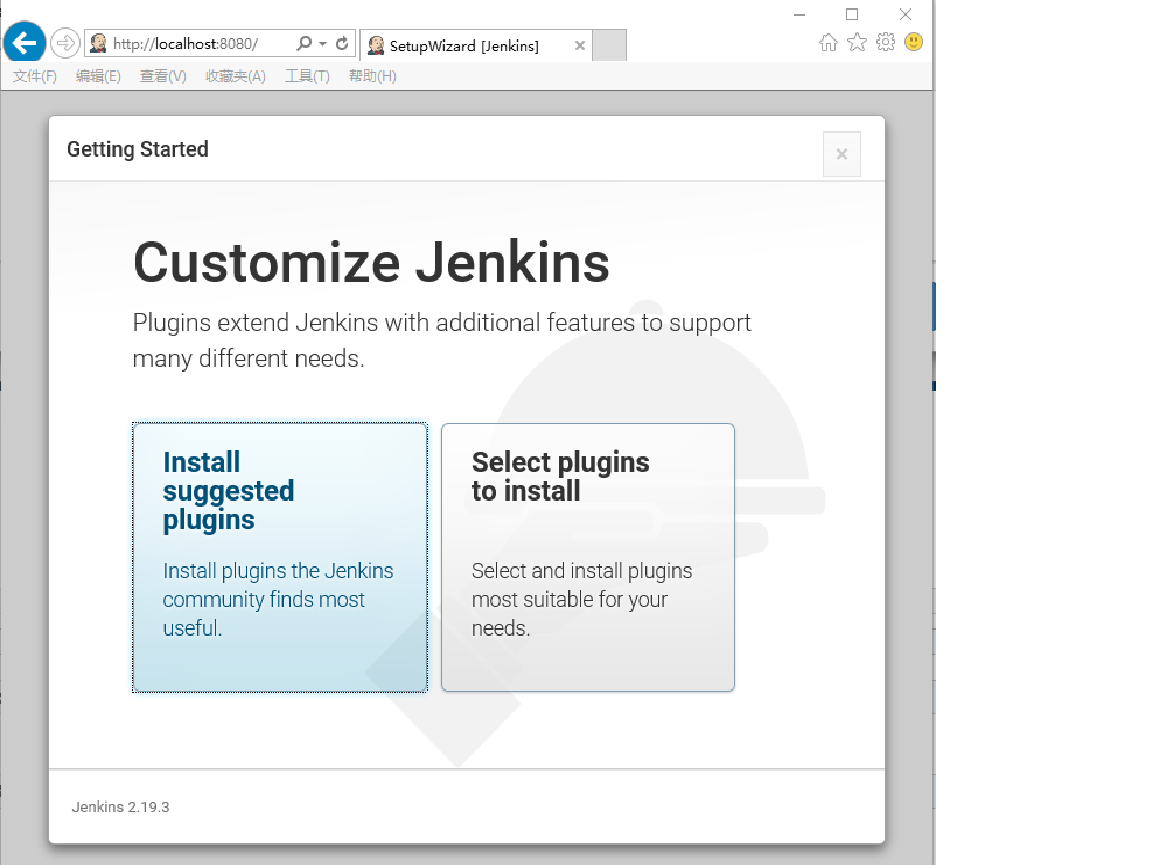Open the 帮助(H) menu

pyautogui.click(x=372, y=76)
